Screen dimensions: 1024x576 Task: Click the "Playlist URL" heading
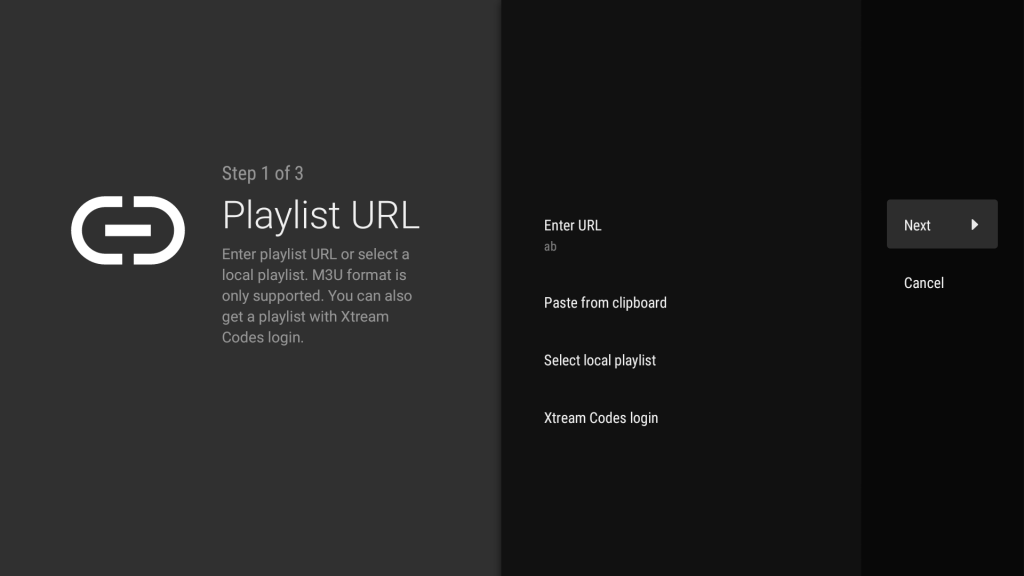pos(320,215)
